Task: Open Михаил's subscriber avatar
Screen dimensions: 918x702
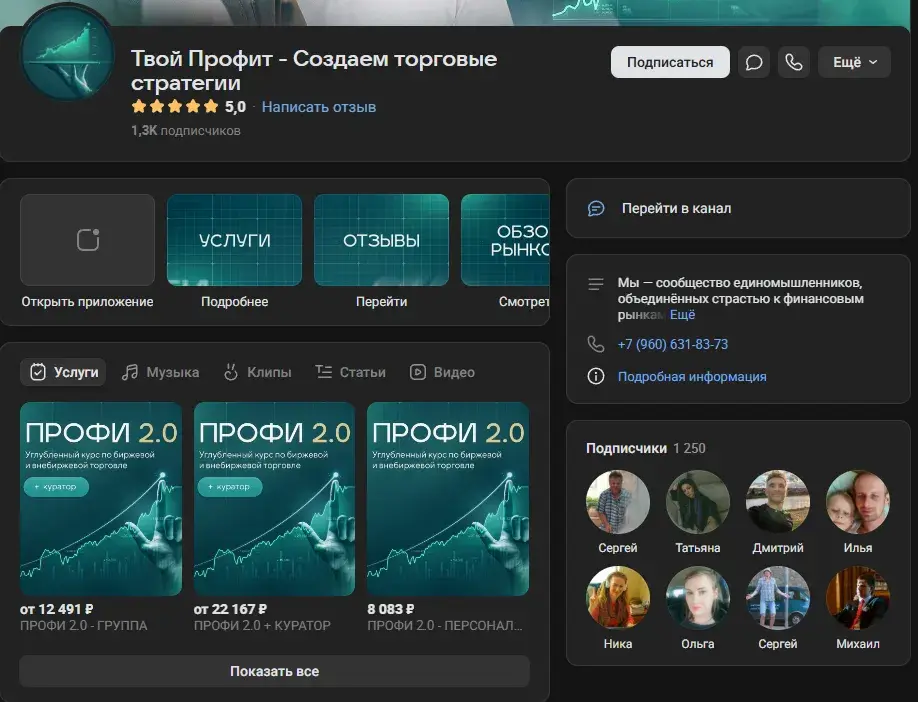Action: 858,598
